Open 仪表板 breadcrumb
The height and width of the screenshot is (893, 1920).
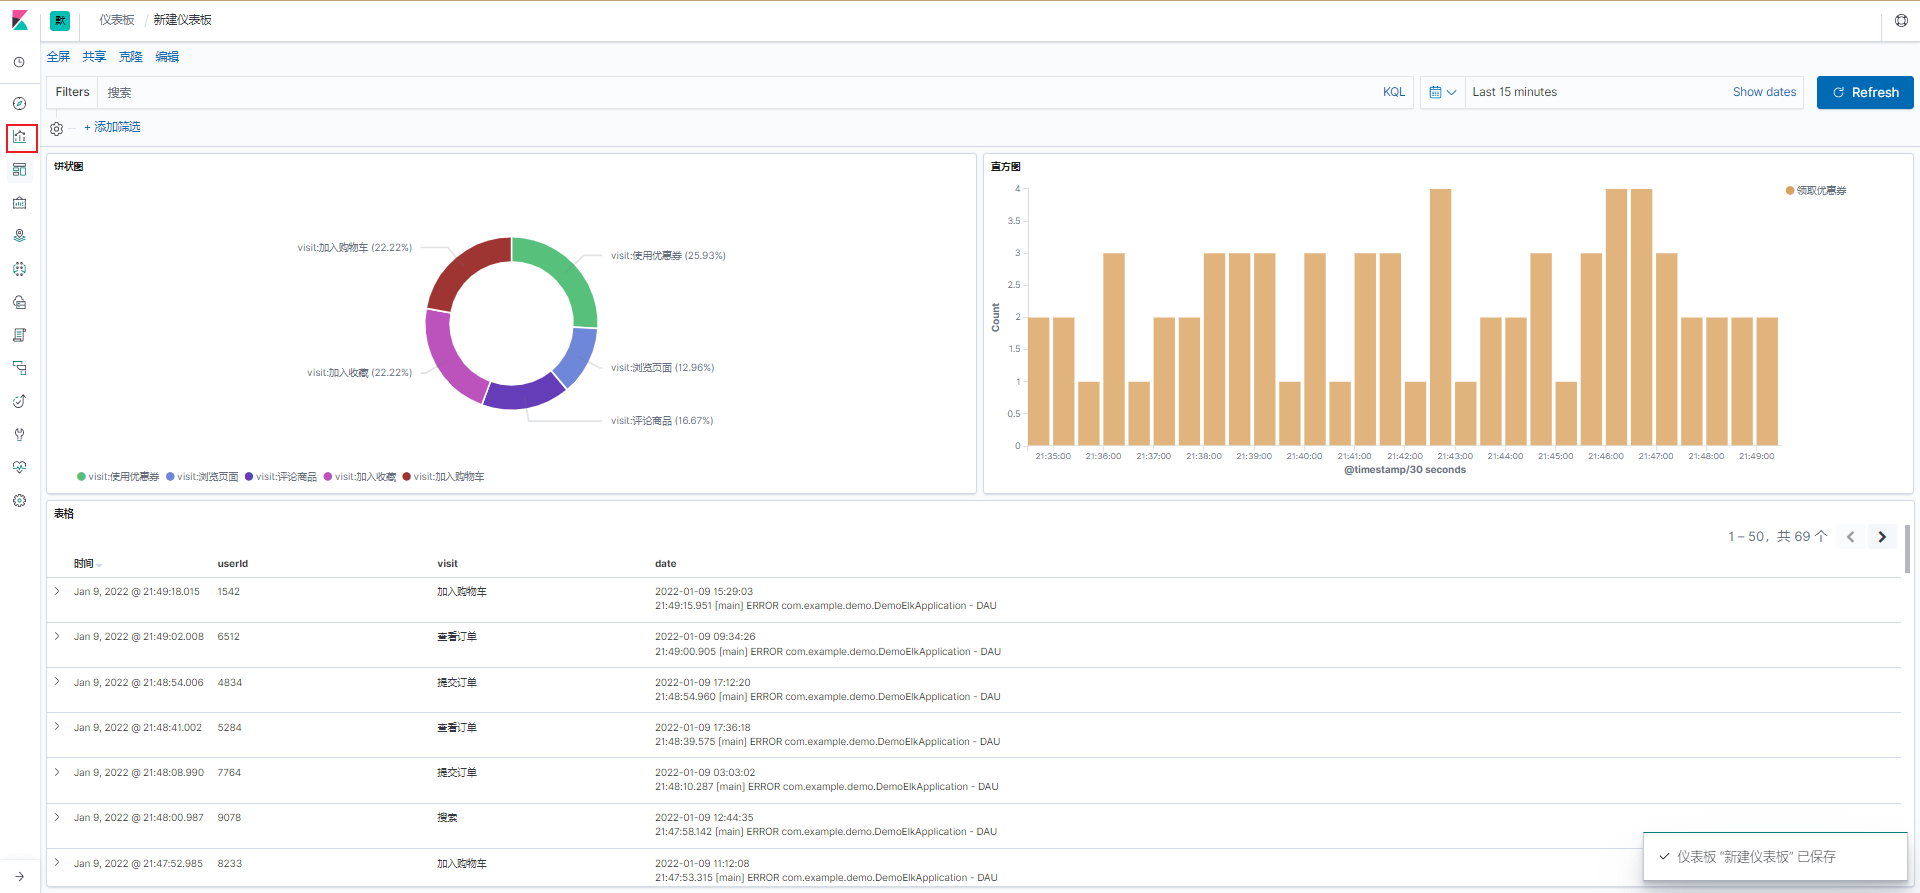pos(117,20)
